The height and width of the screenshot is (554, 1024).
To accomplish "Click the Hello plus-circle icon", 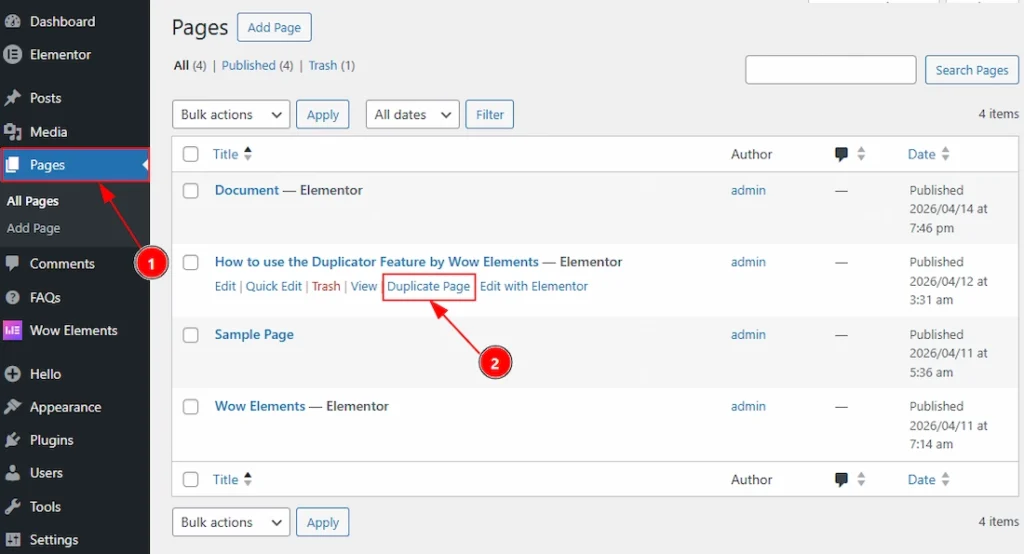I will click(12, 374).
